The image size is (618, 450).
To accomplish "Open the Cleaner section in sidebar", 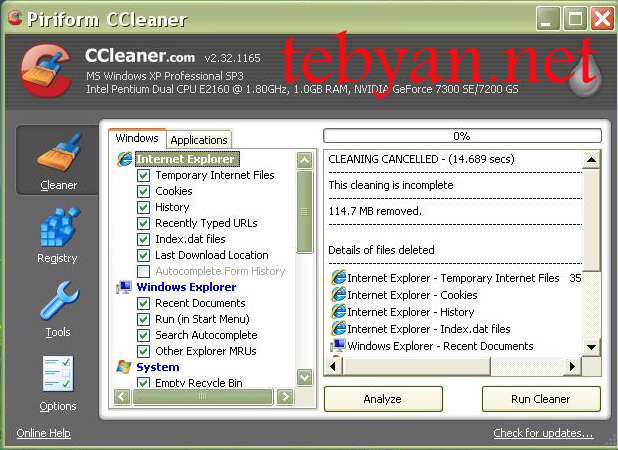I will 58,161.
